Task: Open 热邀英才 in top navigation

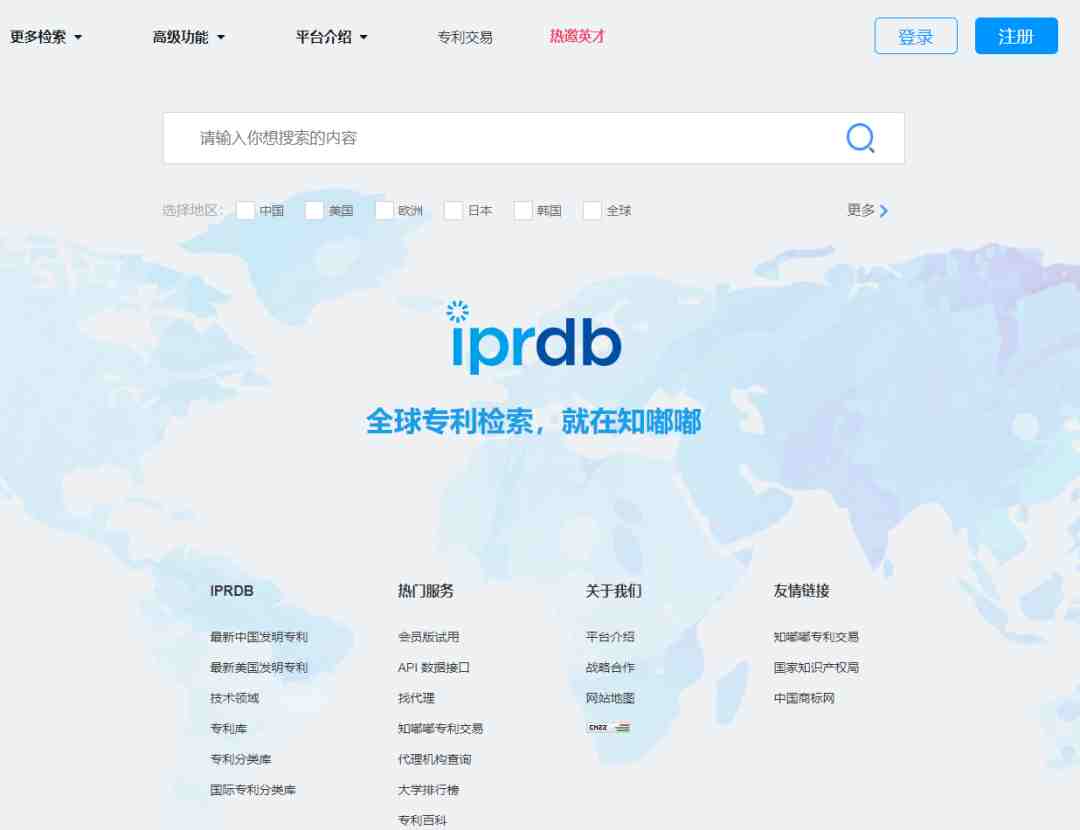Action: [577, 37]
